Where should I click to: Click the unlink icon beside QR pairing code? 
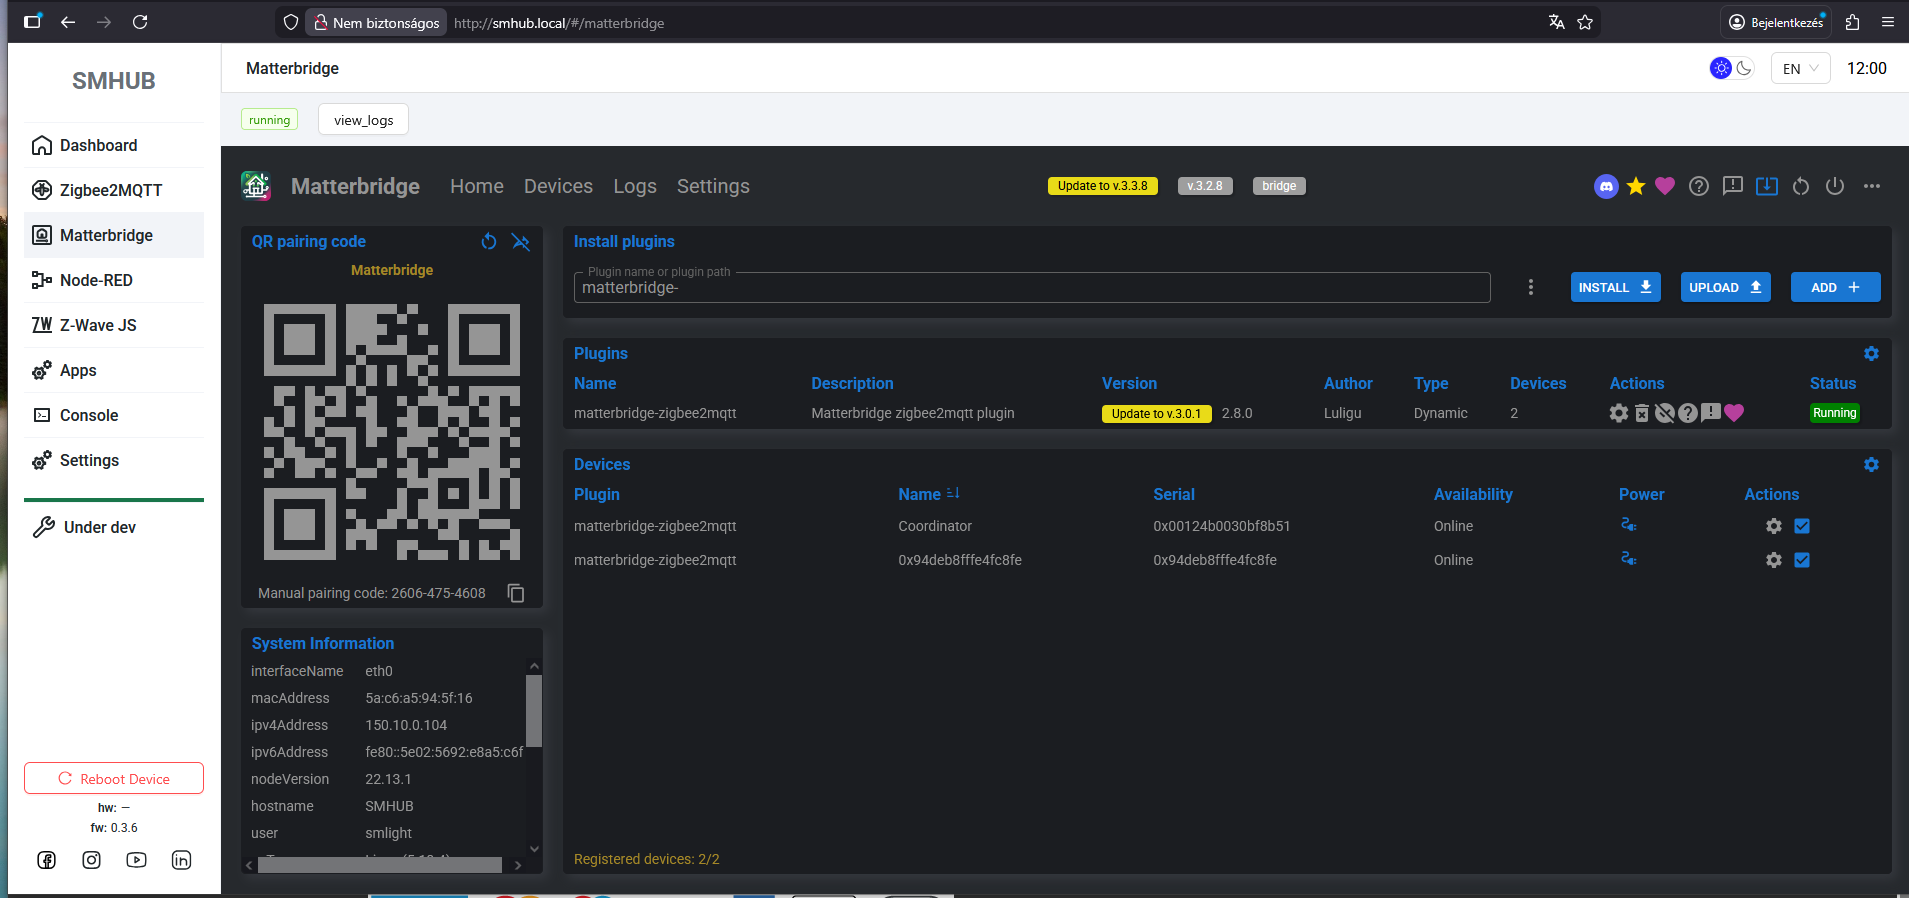tap(521, 241)
